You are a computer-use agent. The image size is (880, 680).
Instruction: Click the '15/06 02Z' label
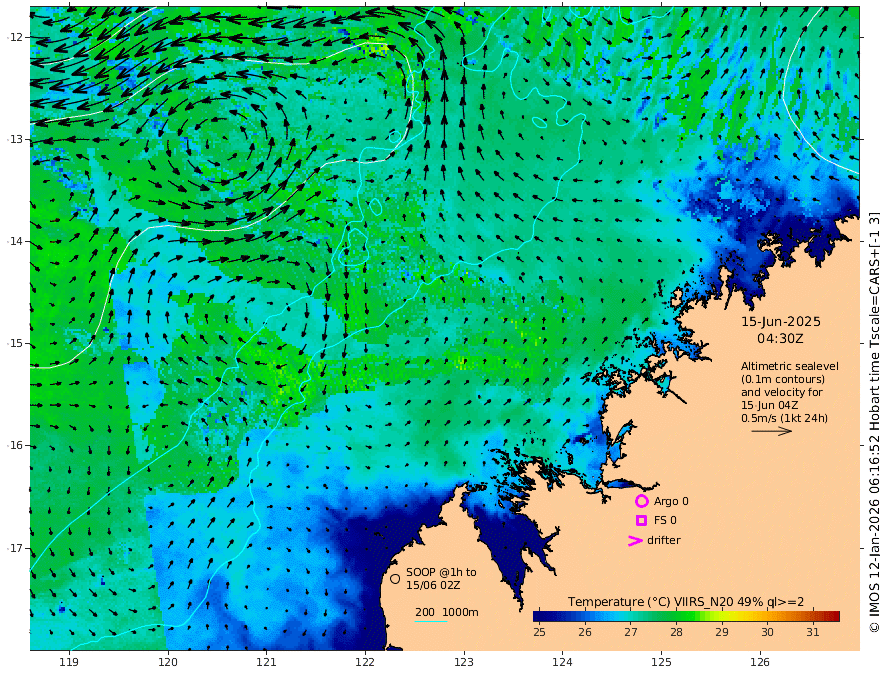coord(434,585)
